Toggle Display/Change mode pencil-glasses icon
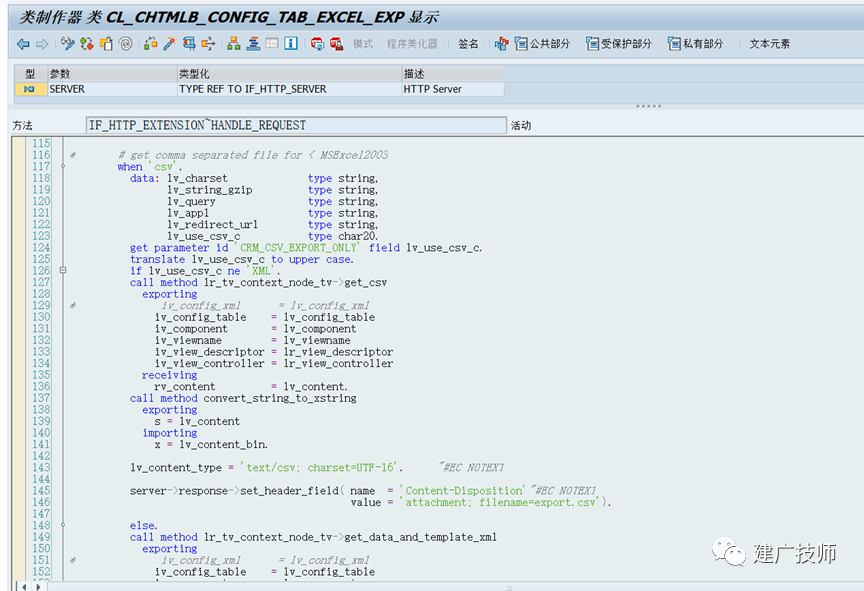This screenshot has width=864, height=591. (x=67, y=44)
